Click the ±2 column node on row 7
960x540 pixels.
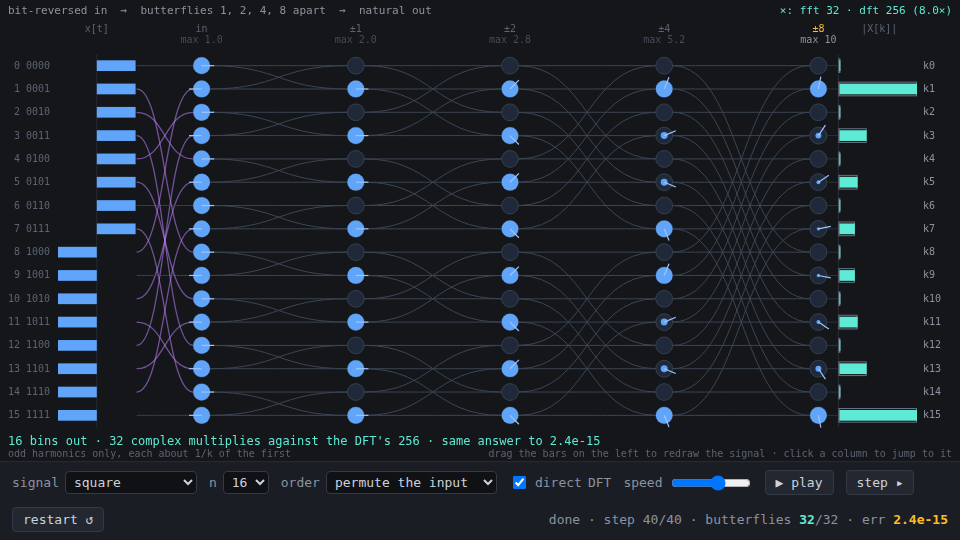pyautogui.click(x=510, y=229)
